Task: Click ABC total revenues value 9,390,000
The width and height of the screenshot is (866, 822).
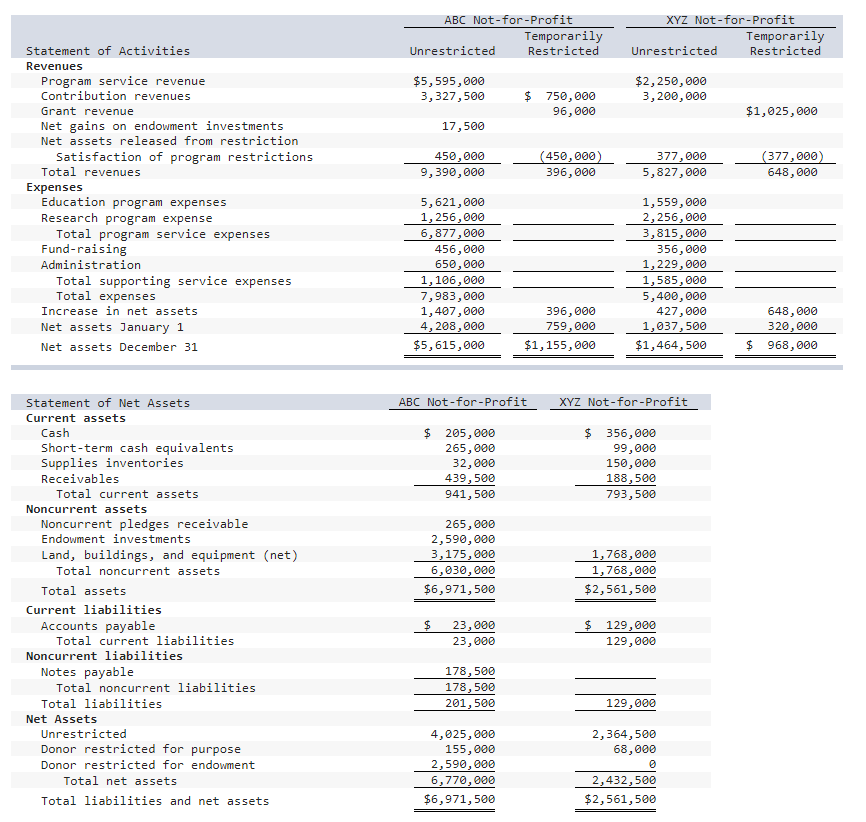Action: click(452, 172)
